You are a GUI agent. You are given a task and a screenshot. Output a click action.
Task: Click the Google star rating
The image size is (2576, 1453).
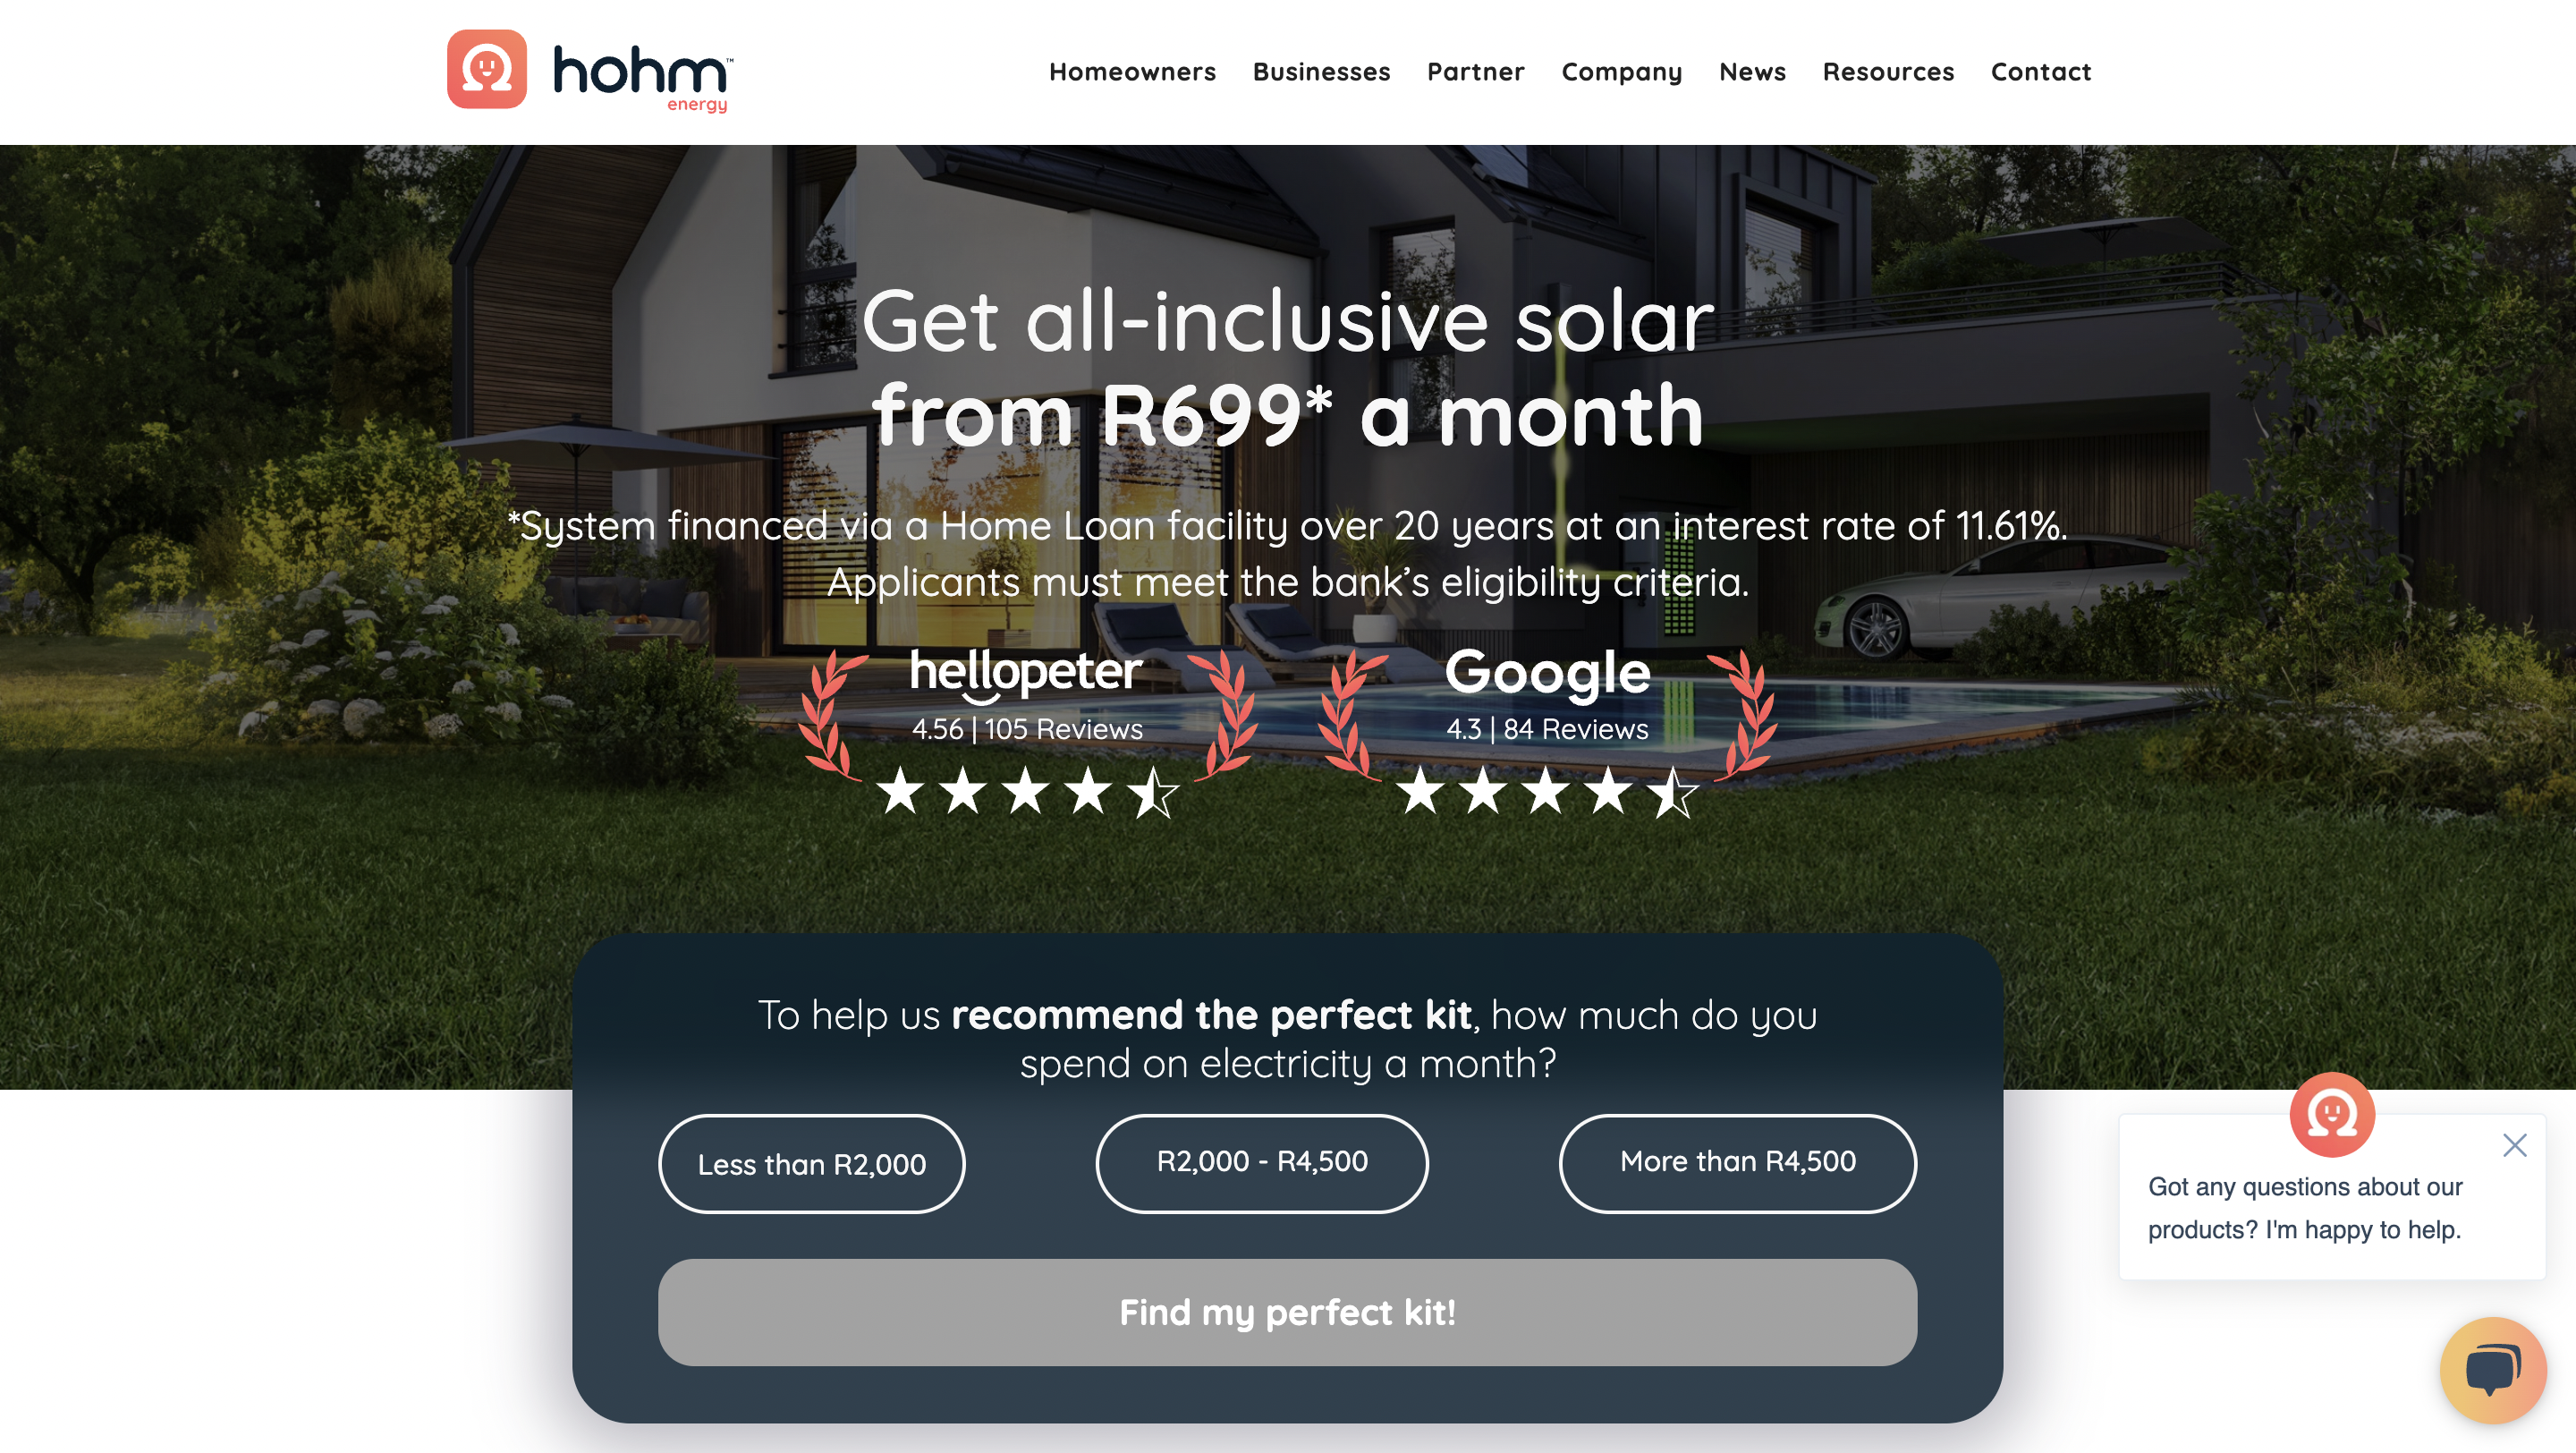[x=1547, y=791]
